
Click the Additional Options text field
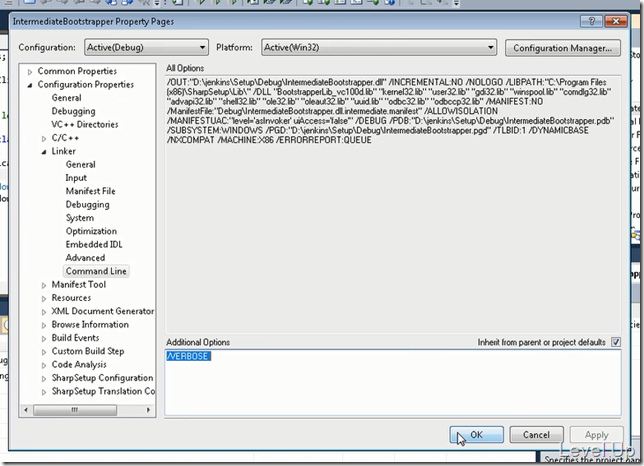tap(393, 382)
